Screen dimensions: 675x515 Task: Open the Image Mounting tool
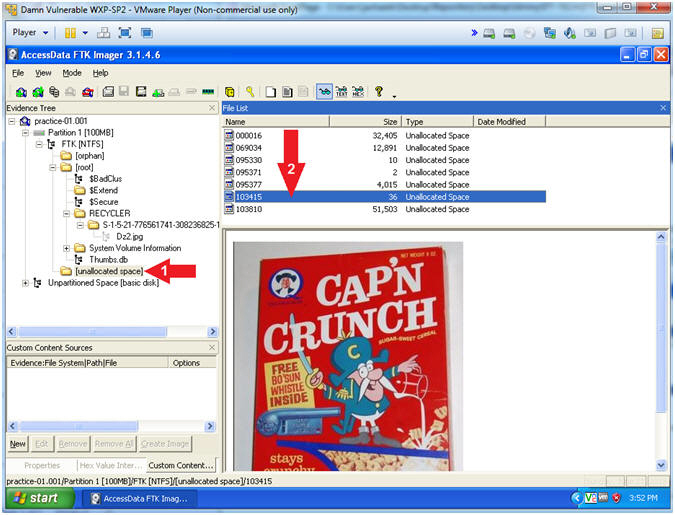[x=54, y=92]
